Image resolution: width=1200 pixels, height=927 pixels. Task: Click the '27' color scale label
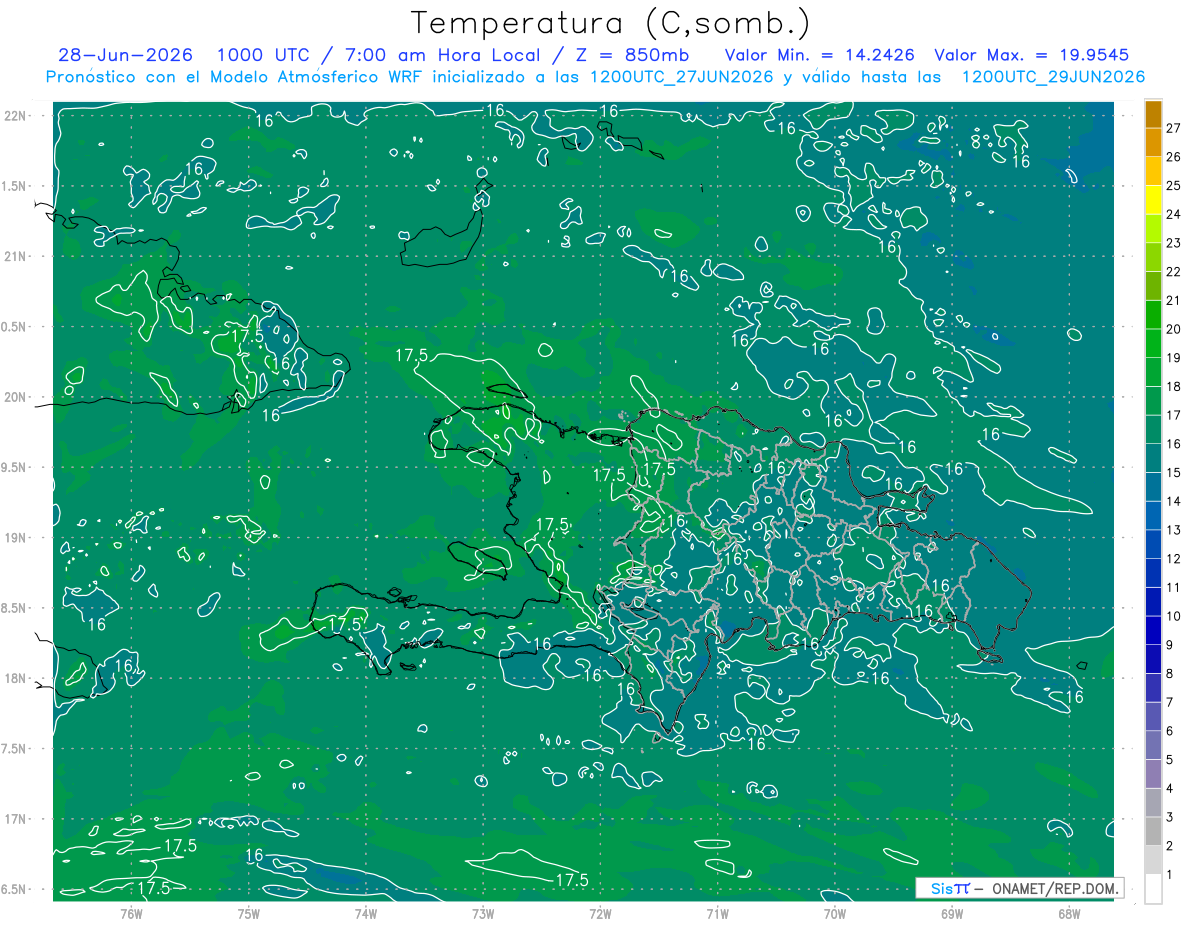coord(1174,128)
